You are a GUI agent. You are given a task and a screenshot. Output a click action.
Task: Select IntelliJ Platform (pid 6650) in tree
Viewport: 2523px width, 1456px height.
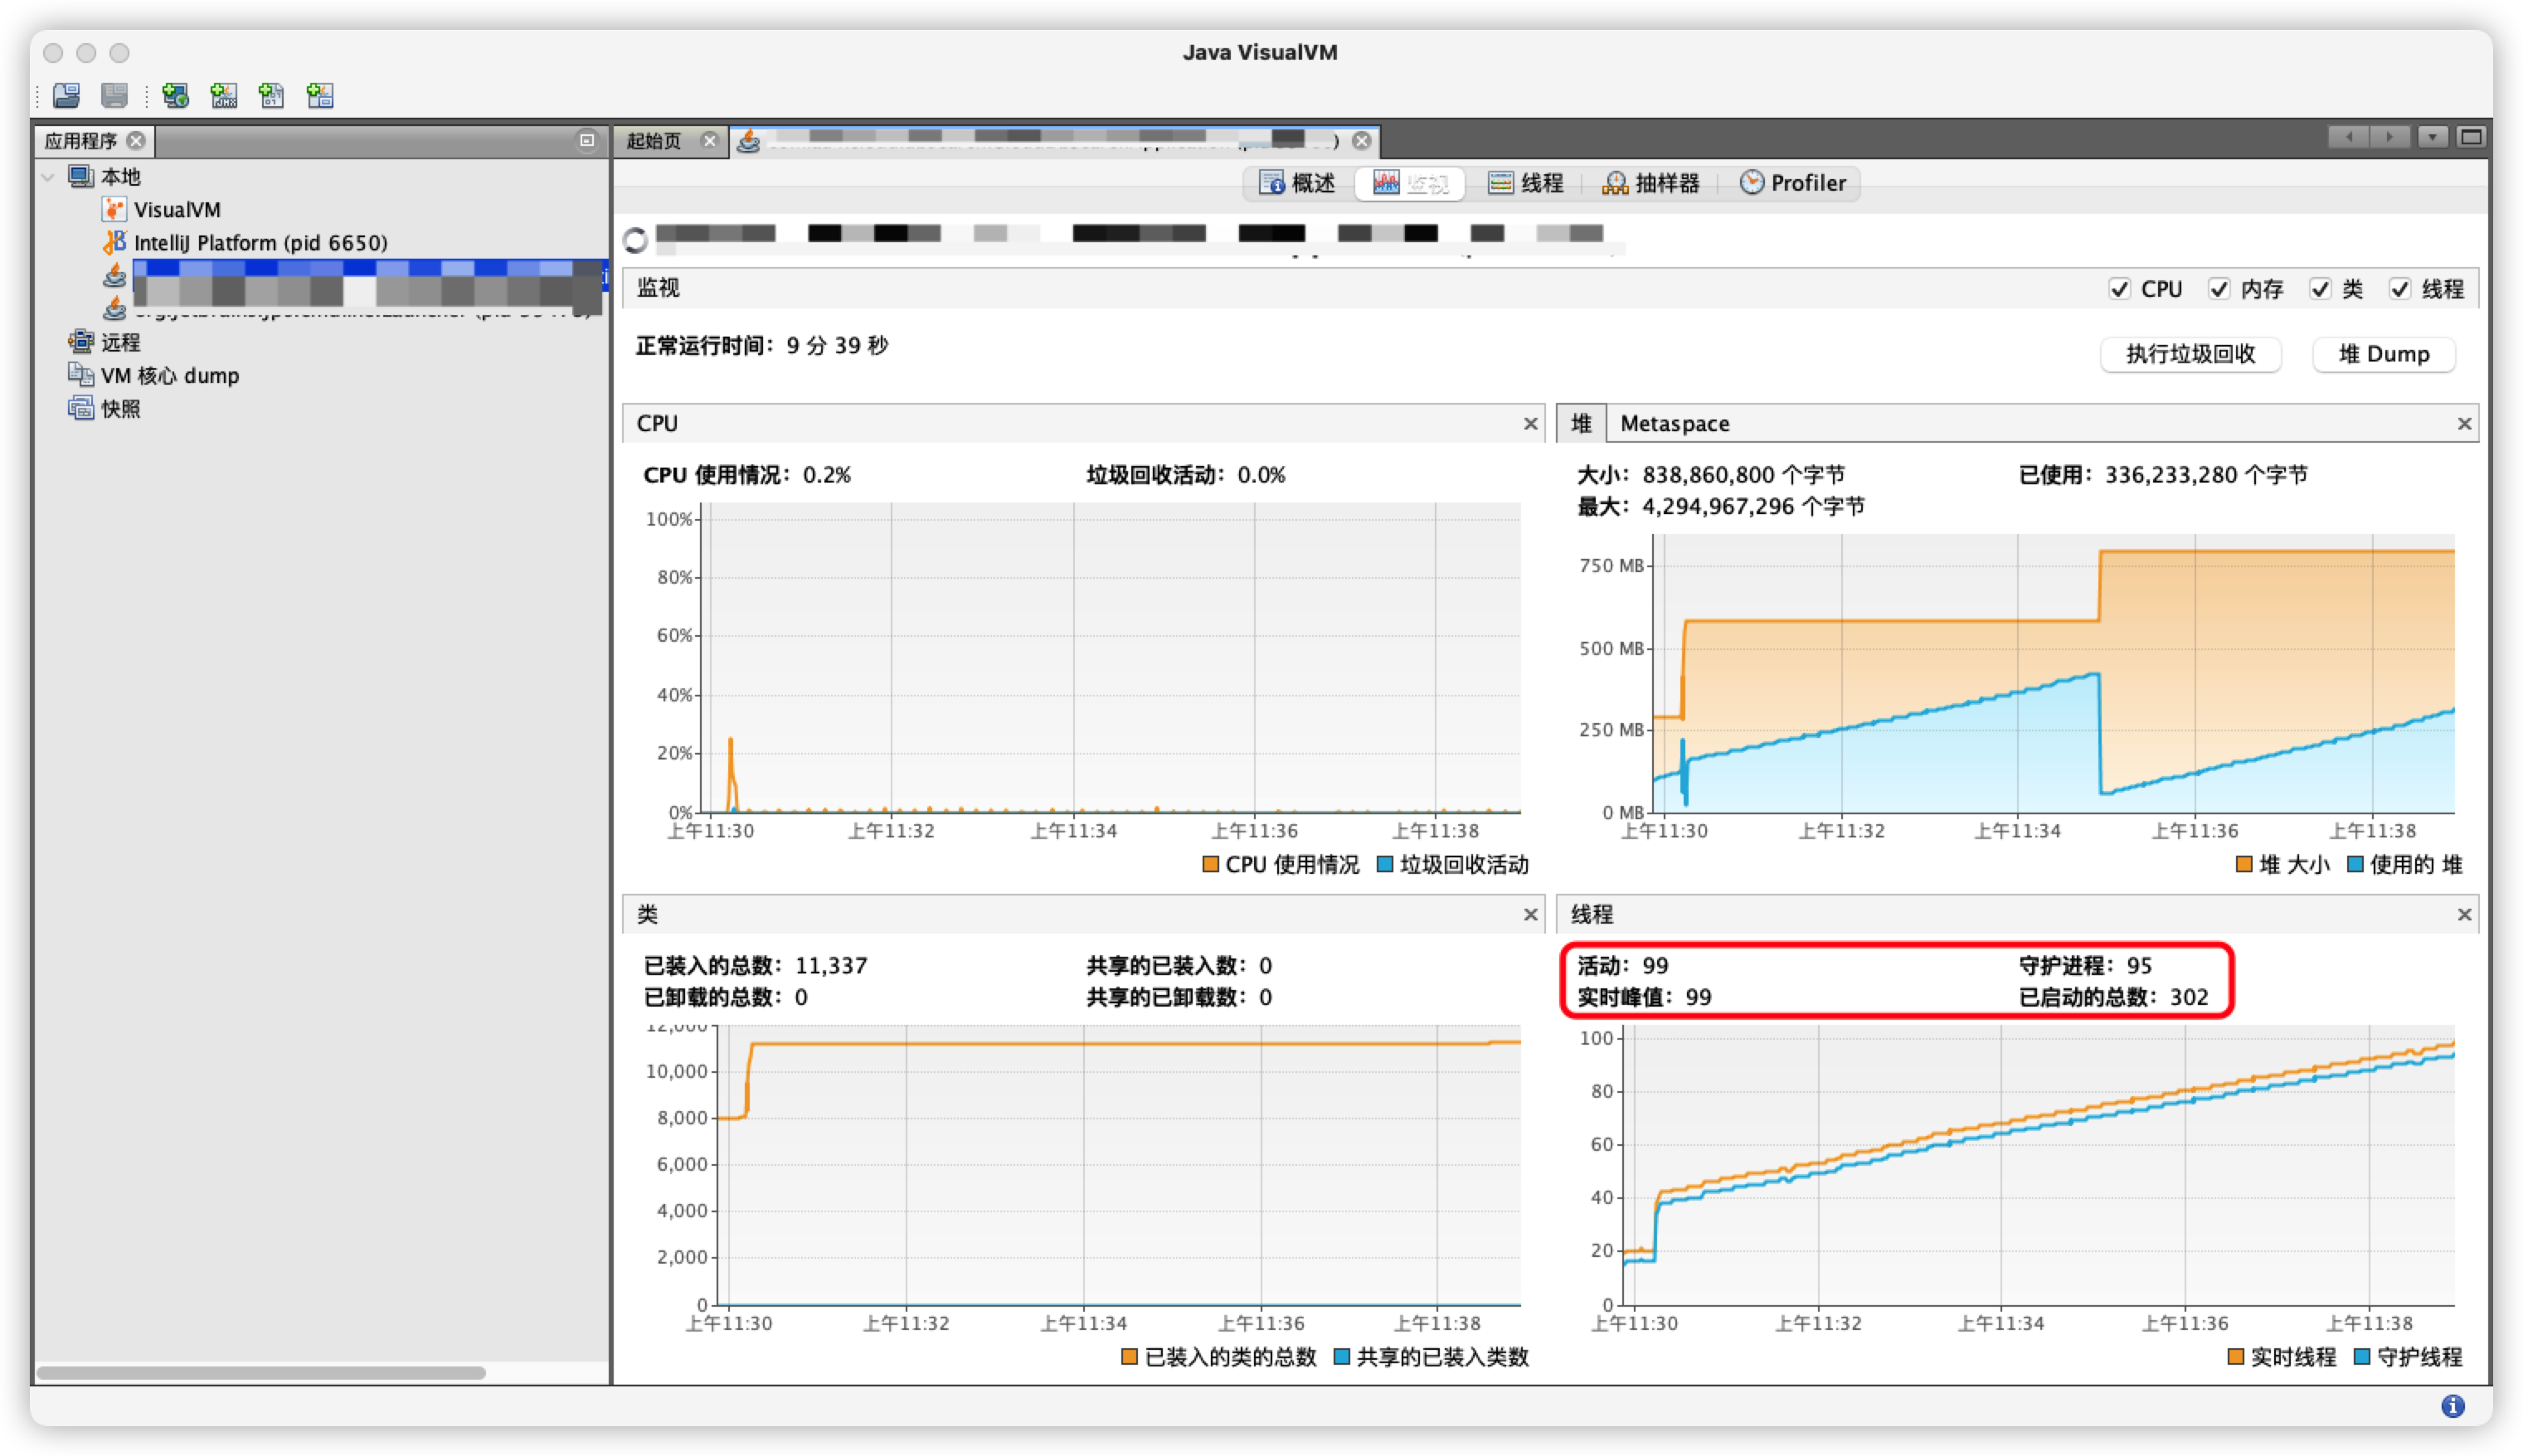coord(260,243)
